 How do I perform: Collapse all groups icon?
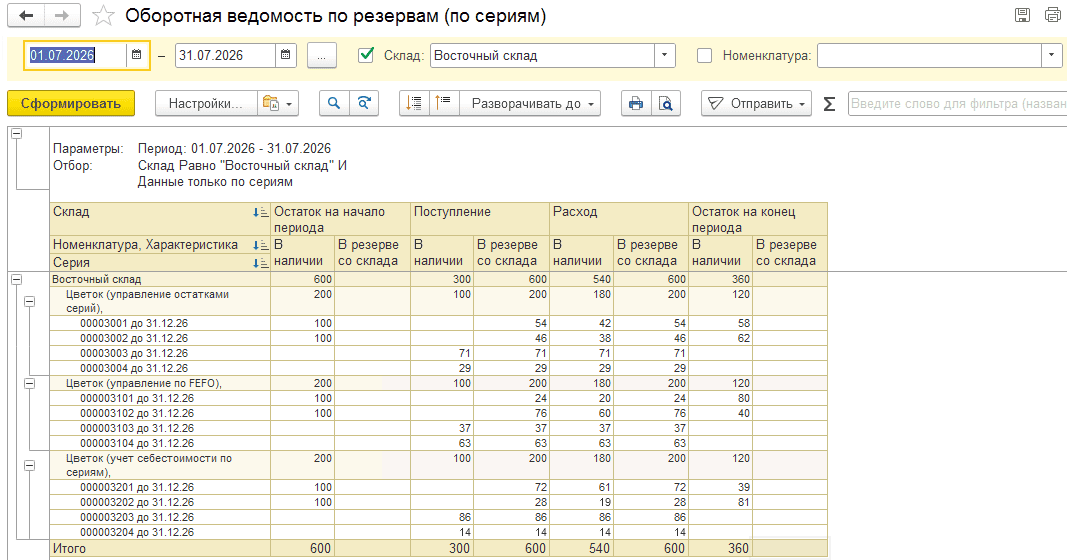(x=444, y=103)
